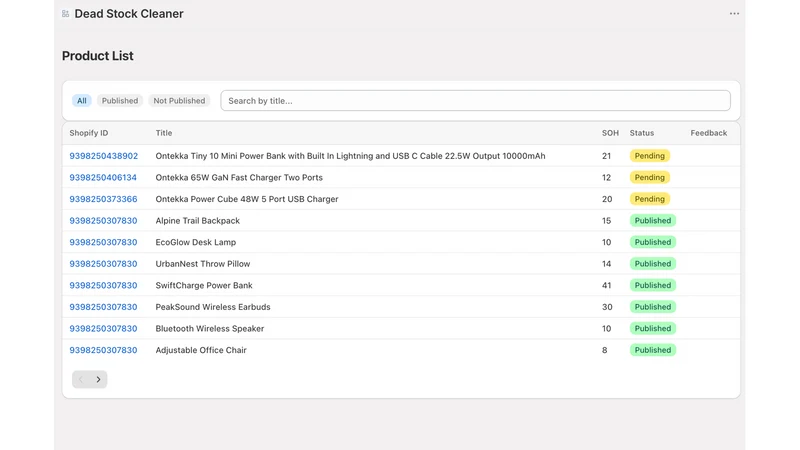Select title Adjustable Office Chair
Image resolution: width=800 pixels, height=450 pixels.
pos(201,350)
